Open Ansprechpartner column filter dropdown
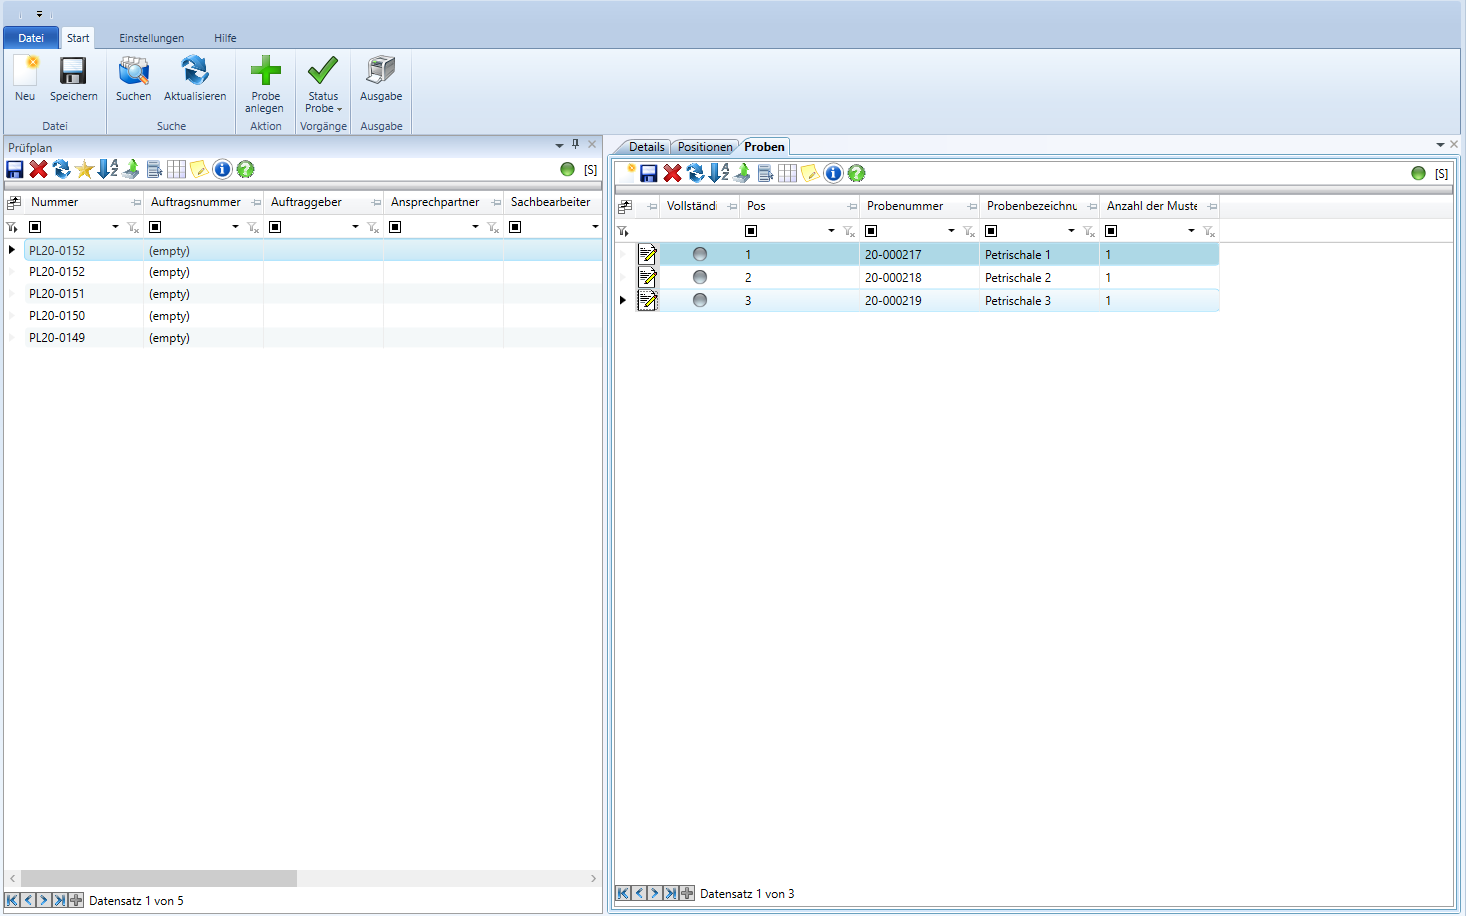Image resolution: width=1466 pixels, height=916 pixels. 475,227
